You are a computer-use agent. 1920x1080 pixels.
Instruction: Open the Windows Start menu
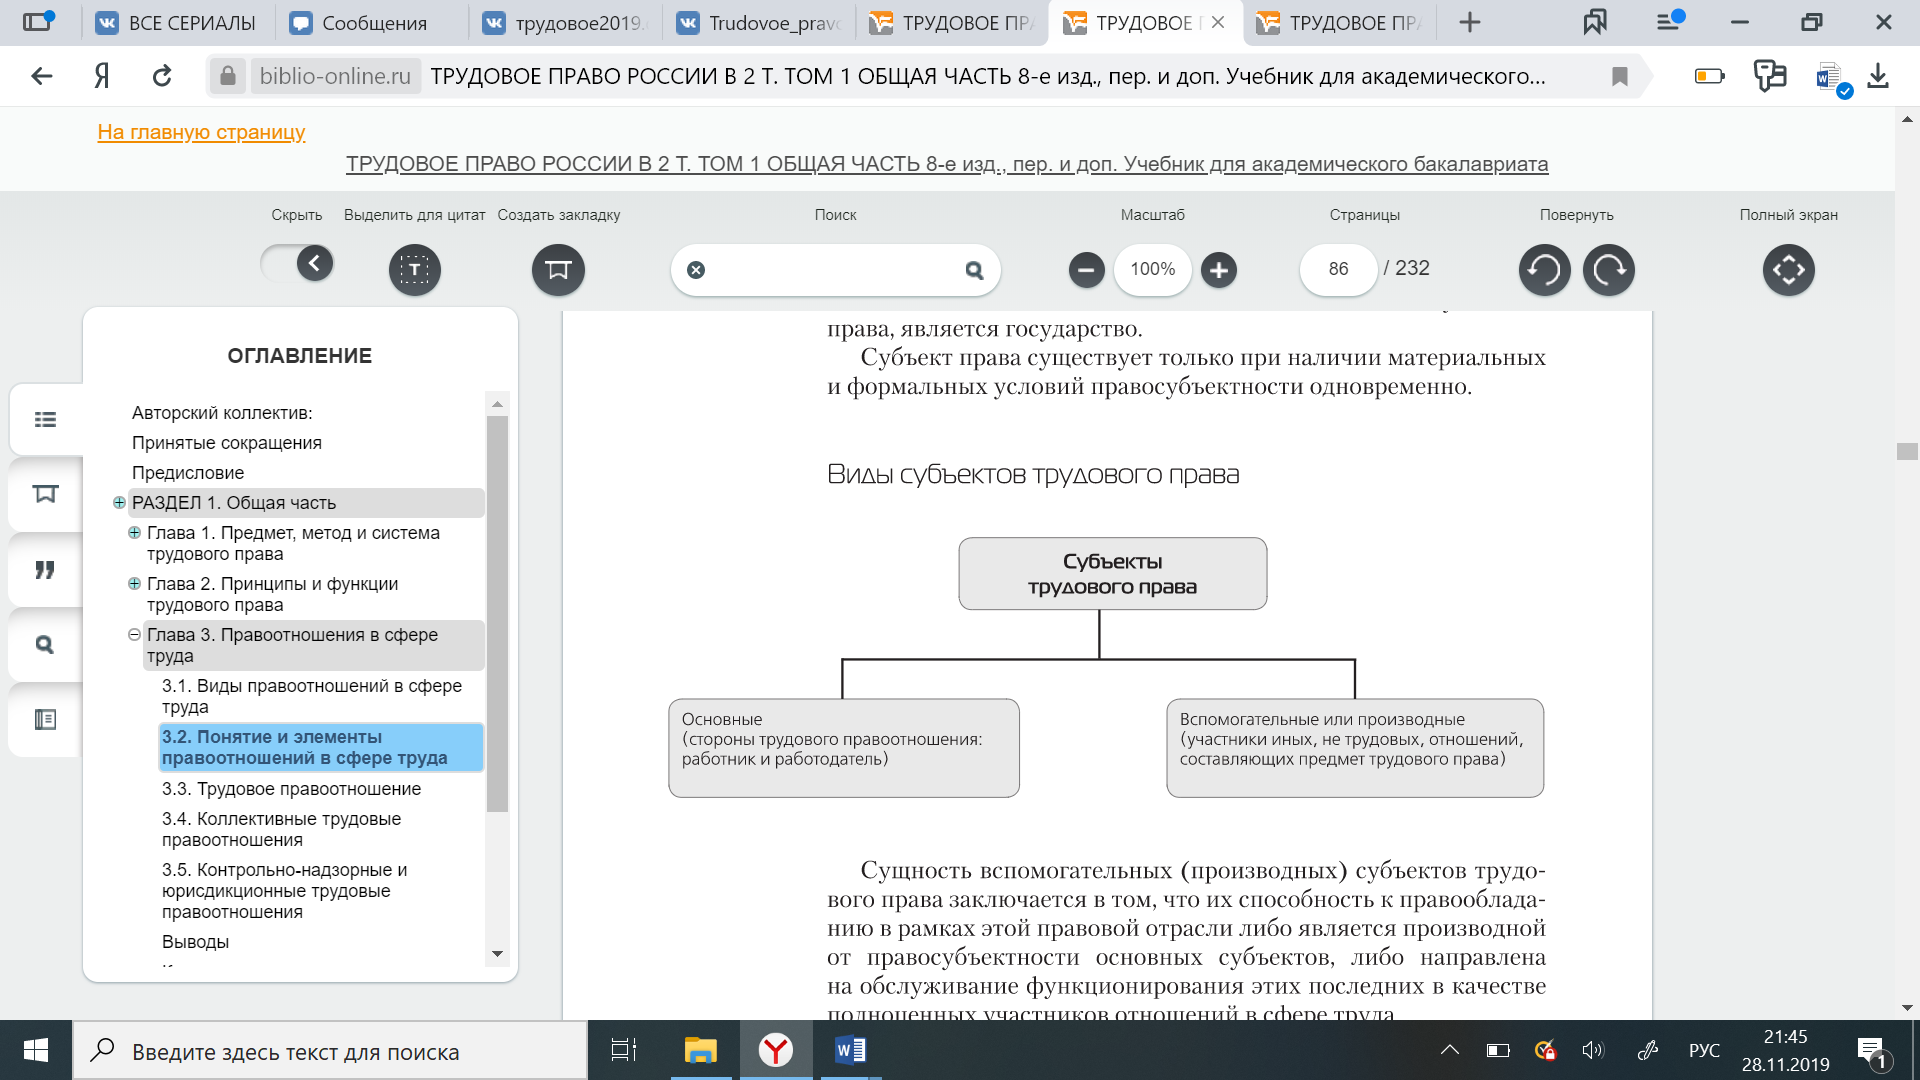tap(36, 1050)
